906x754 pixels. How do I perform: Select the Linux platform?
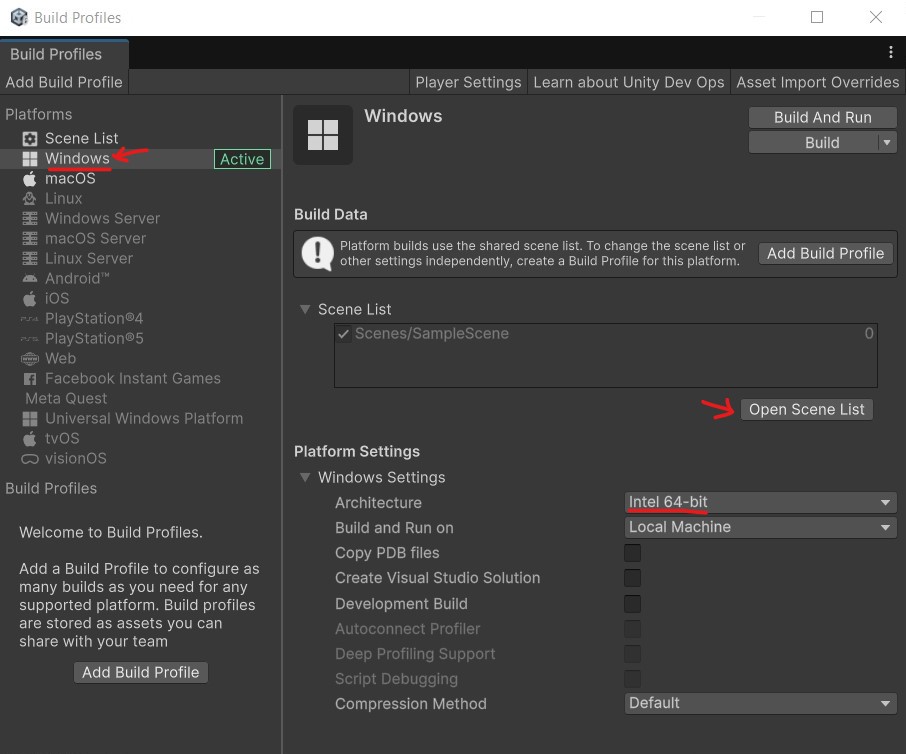(x=140, y=199)
